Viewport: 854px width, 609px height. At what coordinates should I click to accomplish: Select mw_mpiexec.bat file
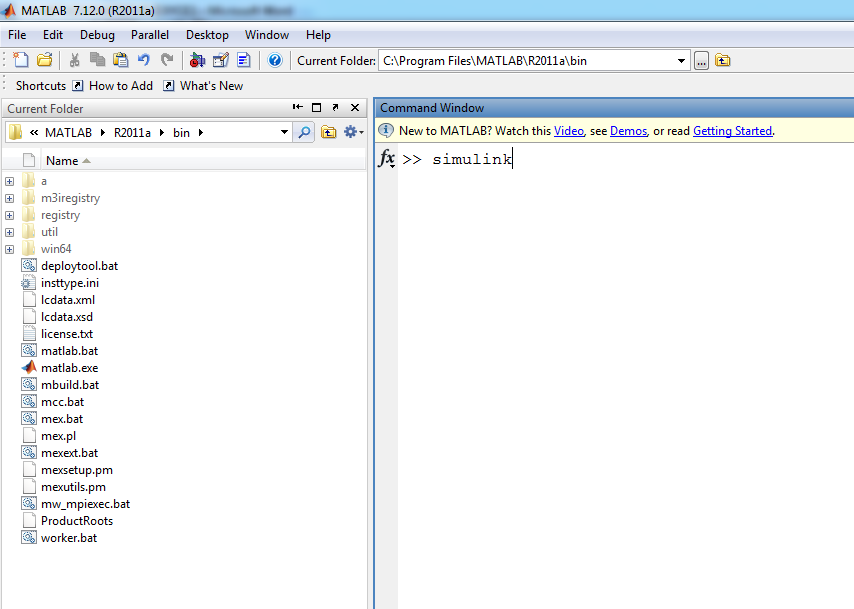(86, 504)
